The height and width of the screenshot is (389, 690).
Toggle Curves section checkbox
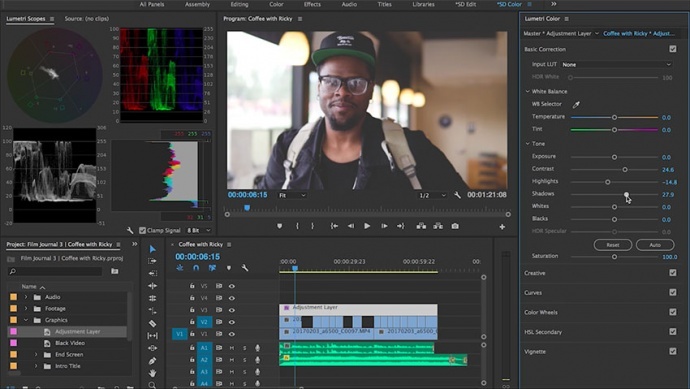pyautogui.click(x=673, y=292)
